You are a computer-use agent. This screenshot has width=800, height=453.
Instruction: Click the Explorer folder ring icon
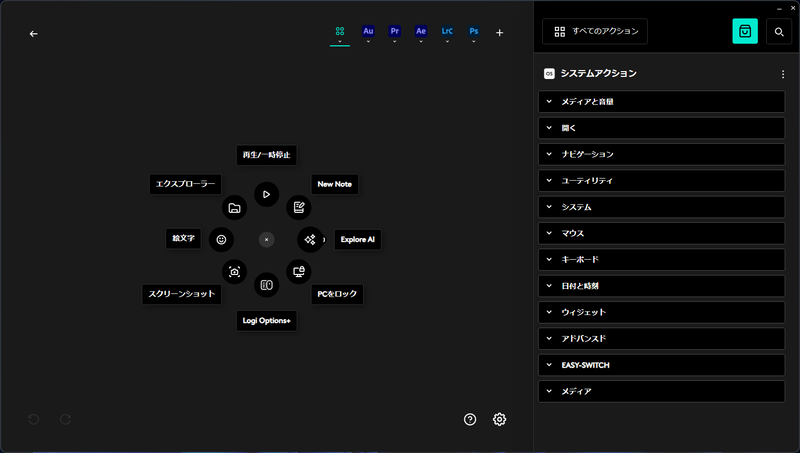point(234,208)
